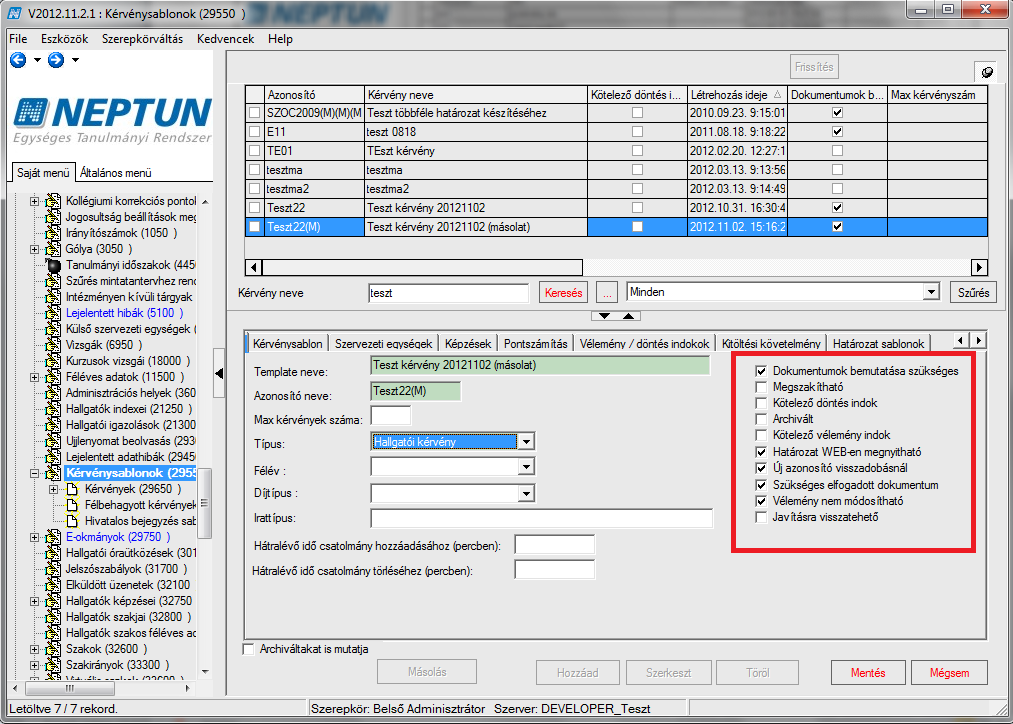
Task: Click icon beside Elküldött üzenetek (32100)
Action: pyautogui.click(x=54, y=585)
